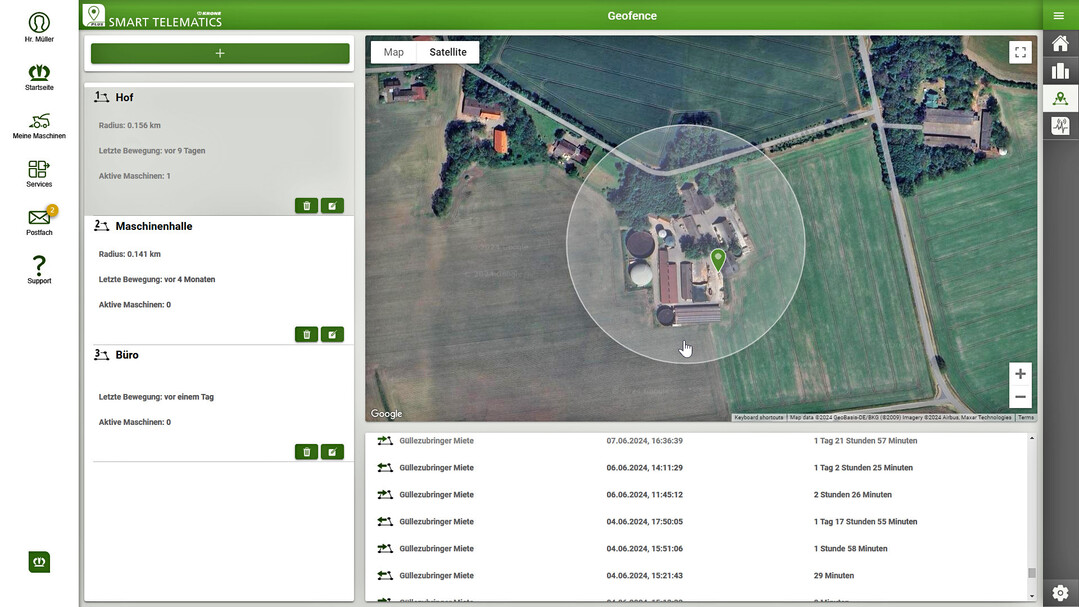The height and width of the screenshot is (607, 1079).
Task: Open the Support section
Action: (x=39, y=267)
